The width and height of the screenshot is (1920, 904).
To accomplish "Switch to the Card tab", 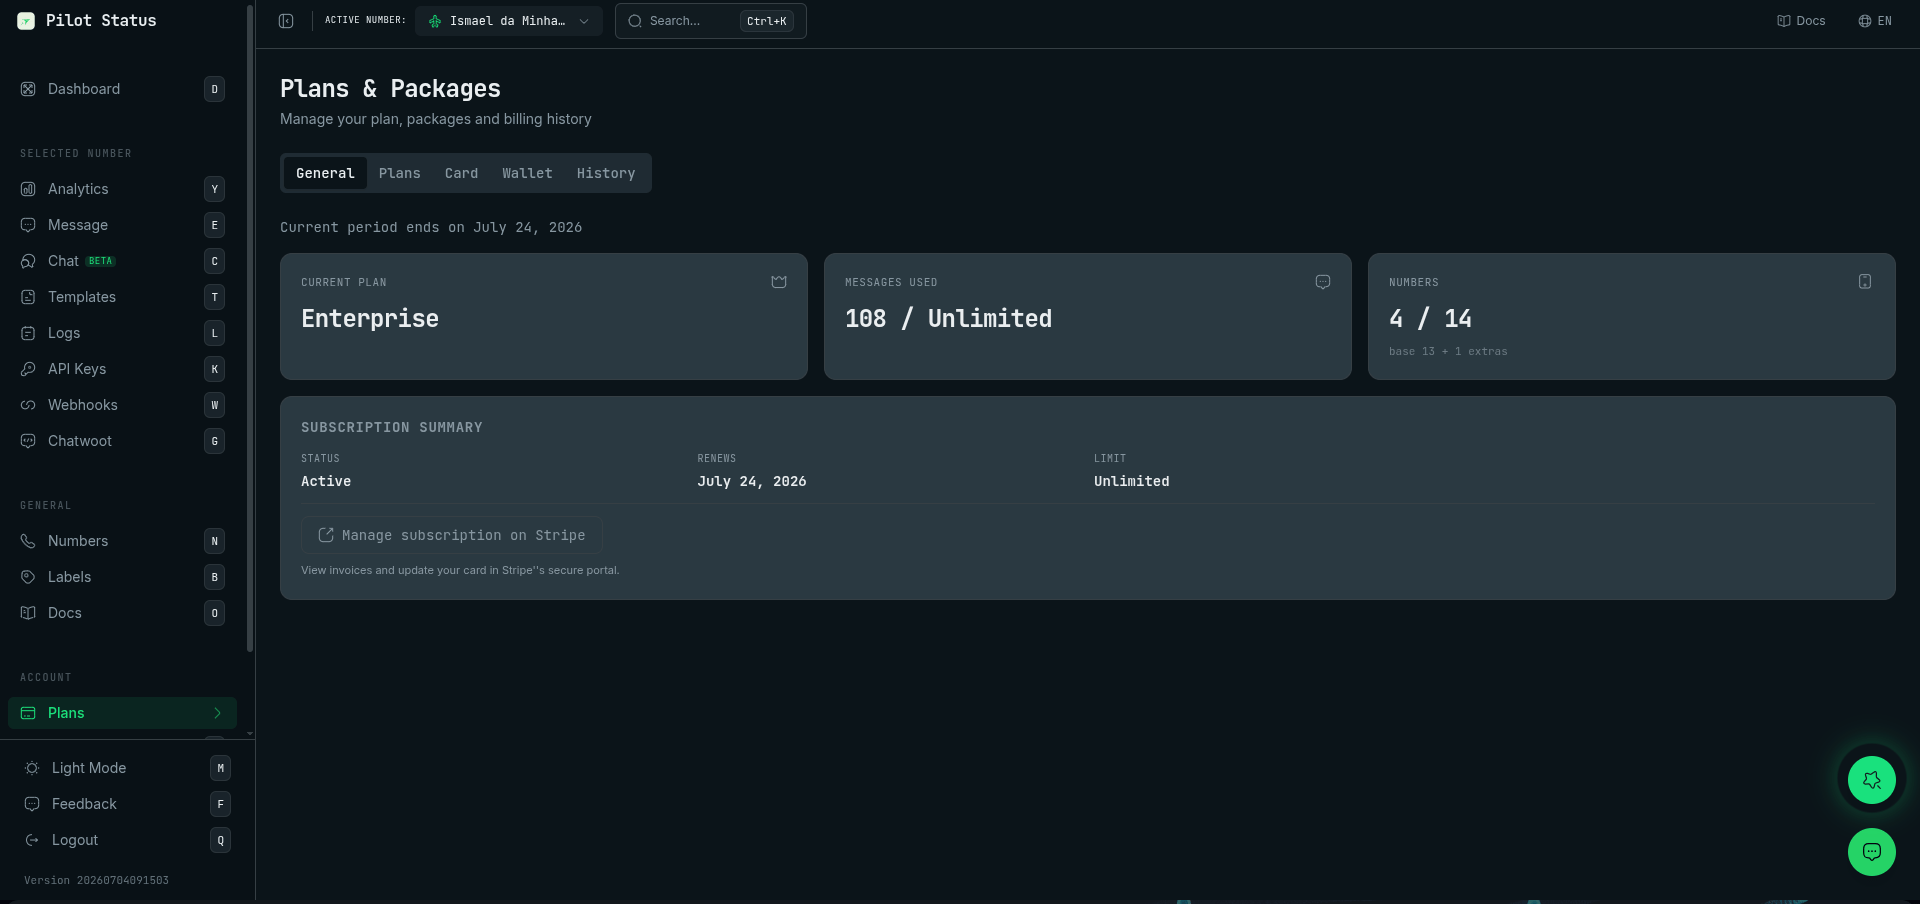I will pos(461,173).
